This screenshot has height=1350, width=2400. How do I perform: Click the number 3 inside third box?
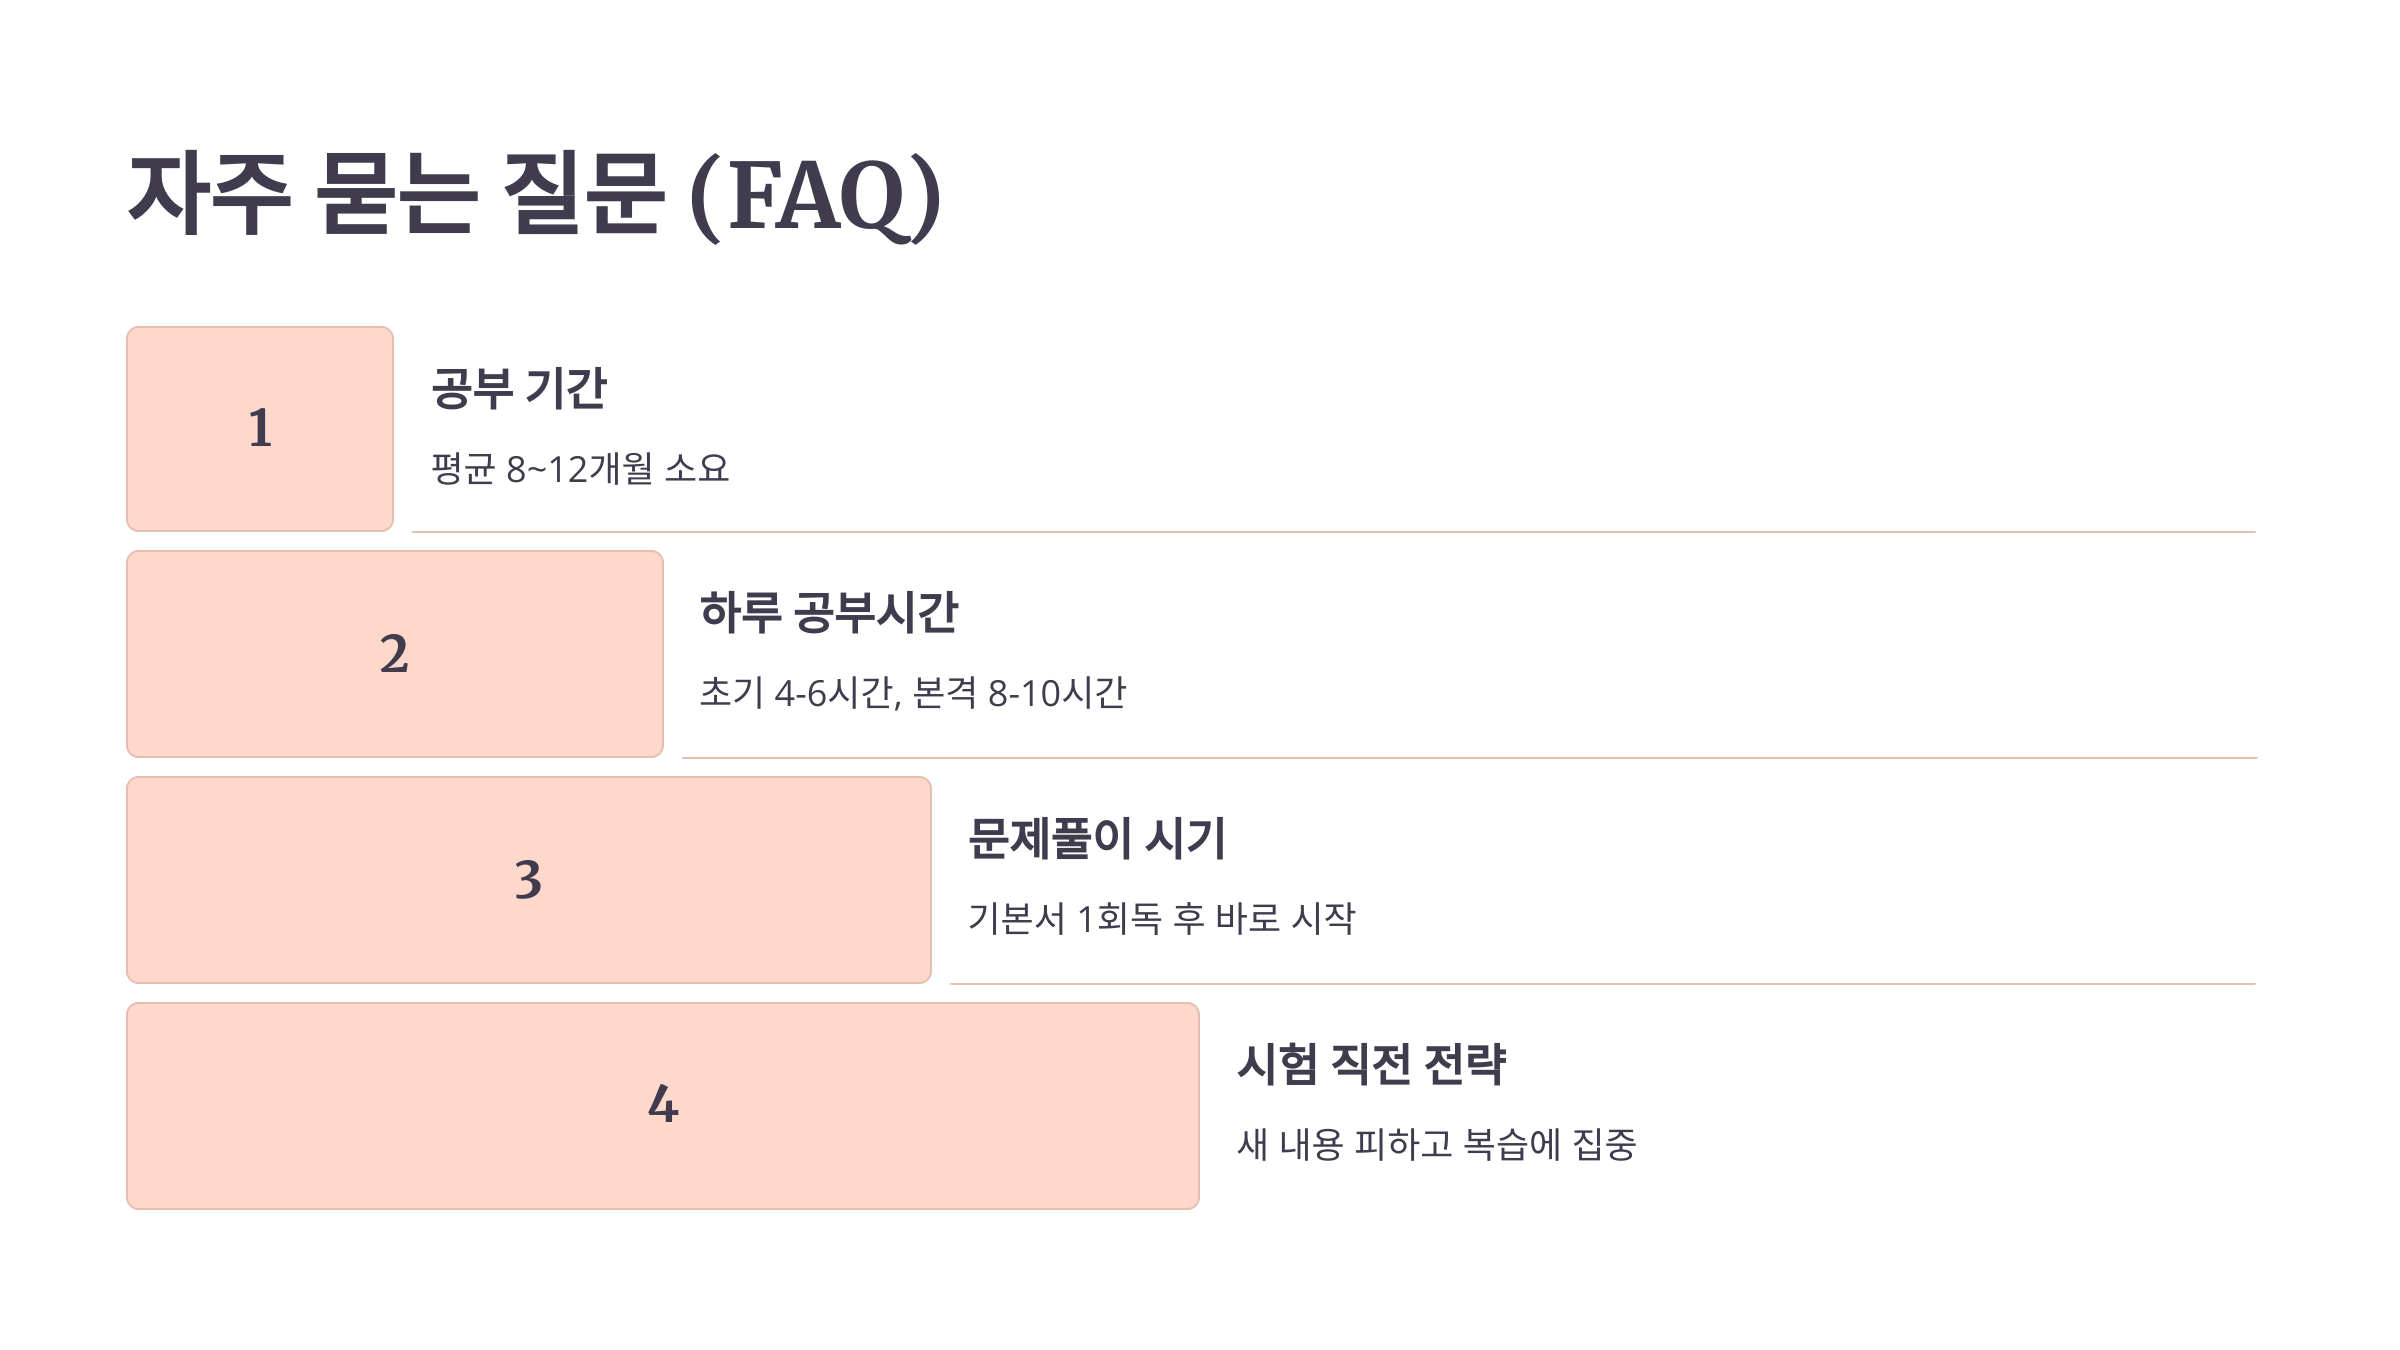pyautogui.click(x=528, y=880)
